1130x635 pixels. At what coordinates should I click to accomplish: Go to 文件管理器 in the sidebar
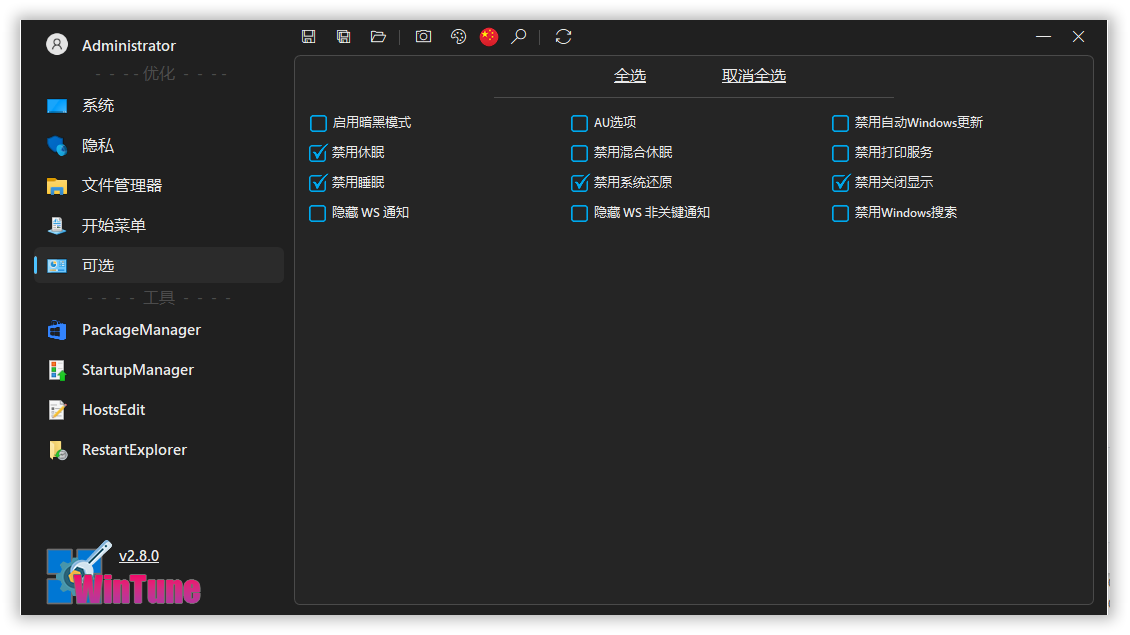[121, 186]
